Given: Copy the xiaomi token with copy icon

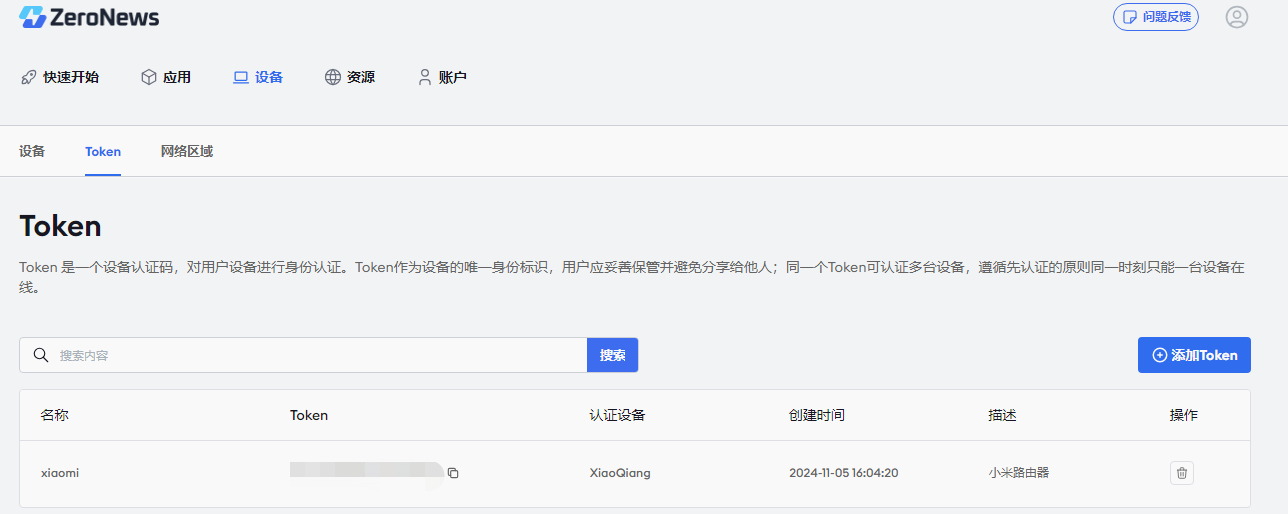Looking at the screenshot, I should pyautogui.click(x=453, y=473).
